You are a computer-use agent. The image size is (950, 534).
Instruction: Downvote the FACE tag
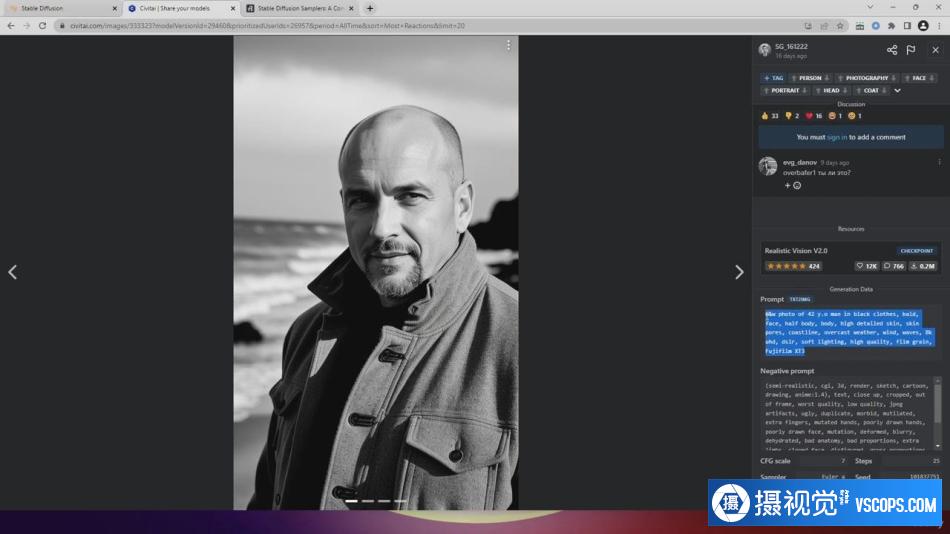point(931,78)
